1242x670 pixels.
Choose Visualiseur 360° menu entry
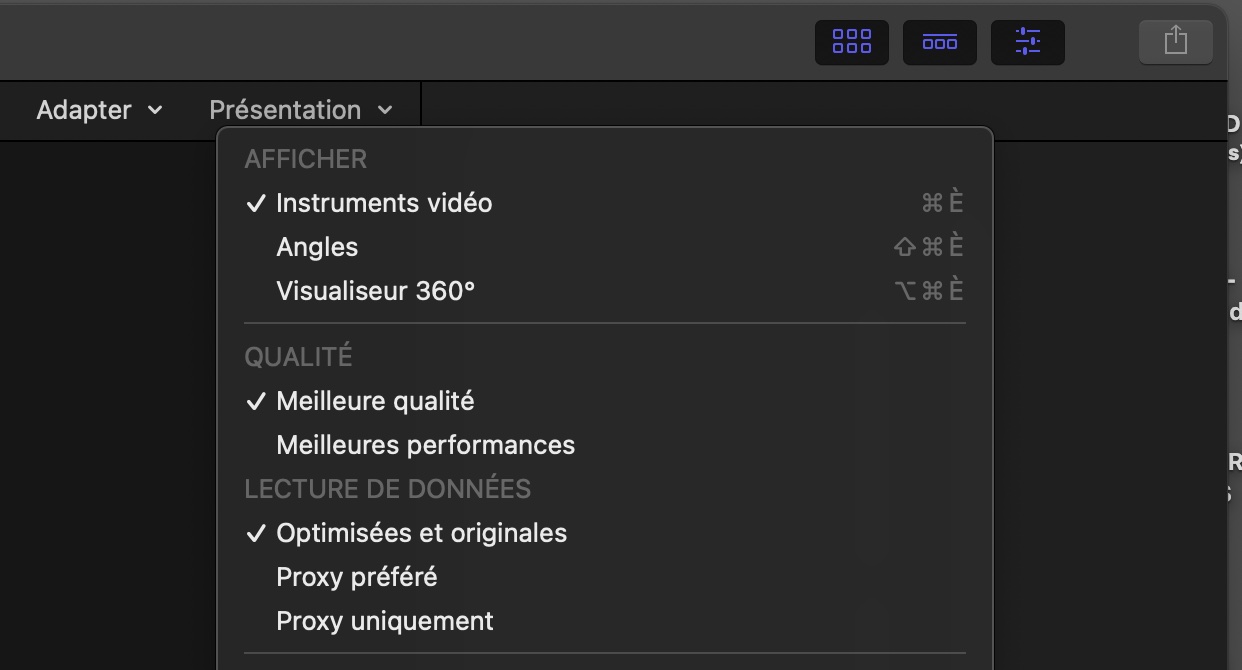pyautogui.click(x=605, y=291)
